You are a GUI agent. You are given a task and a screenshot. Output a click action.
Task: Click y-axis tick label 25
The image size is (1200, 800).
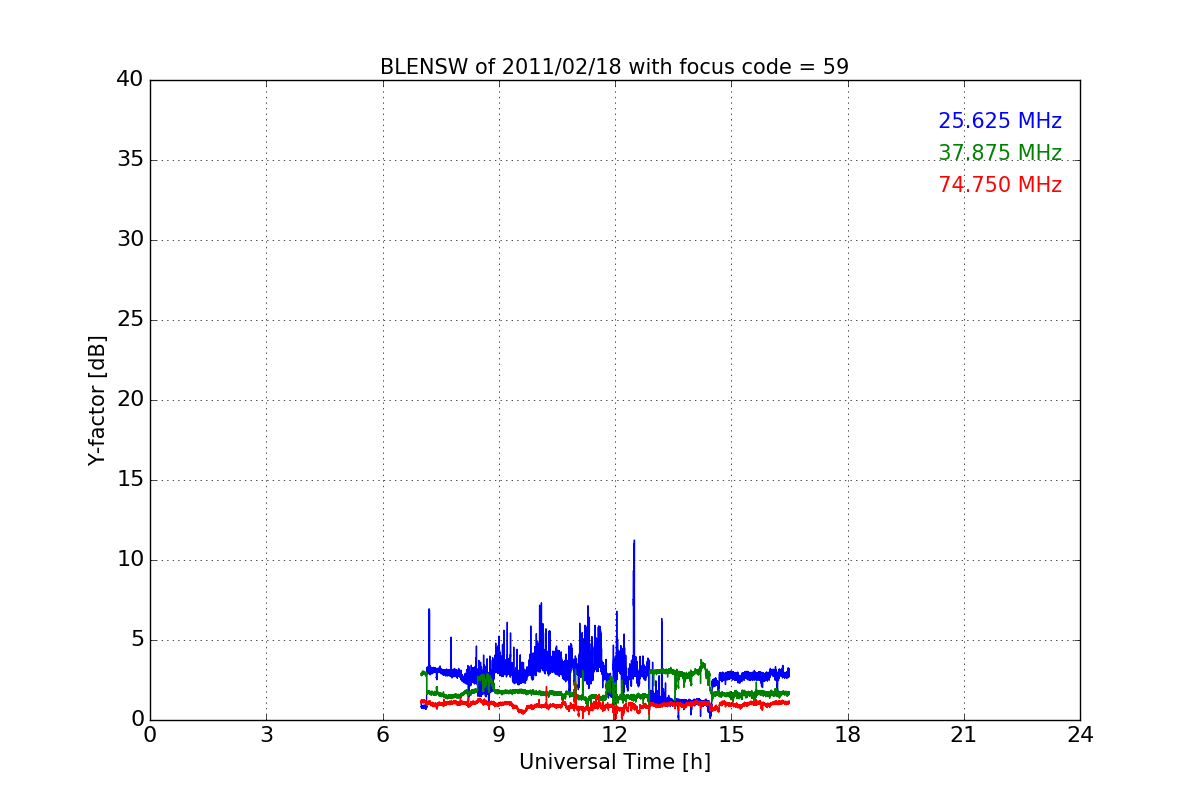[130, 320]
